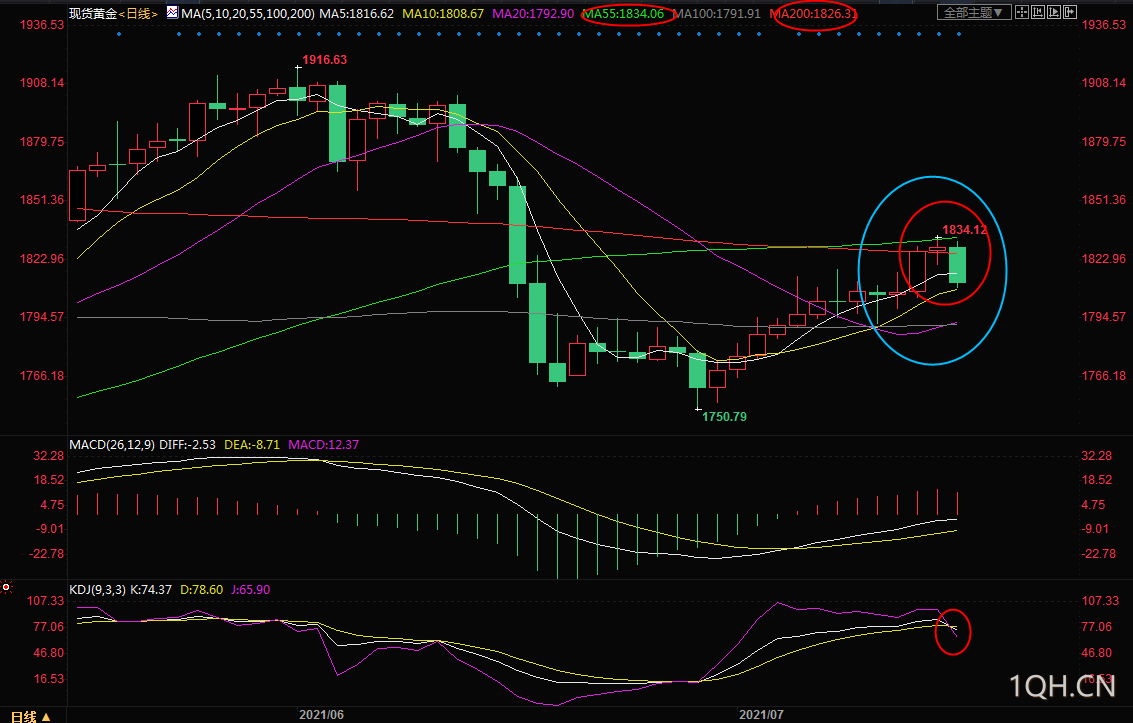Click the MA55:1834.06 green legend value
Image resolution: width=1133 pixels, height=723 pixels.
pos(624,14)
